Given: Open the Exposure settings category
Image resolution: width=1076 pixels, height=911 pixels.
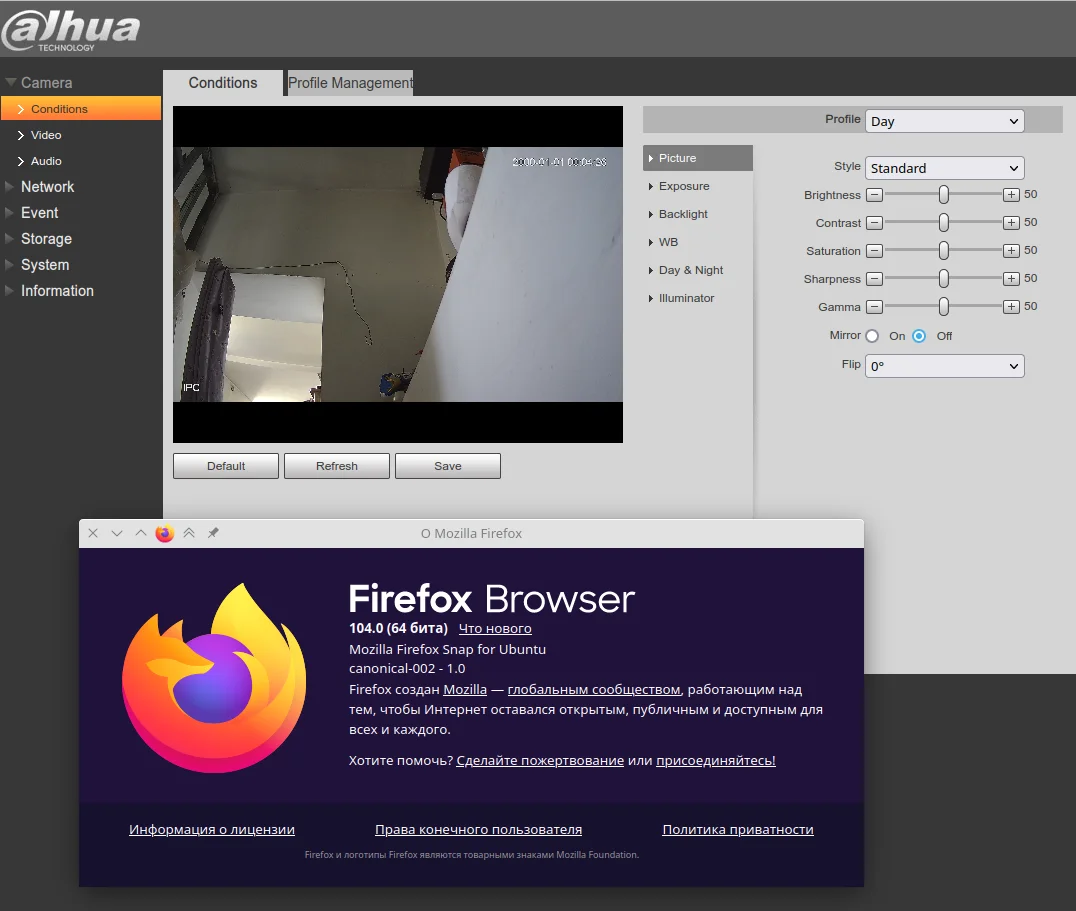Looking at the screenshot, I should click(x=683, y=186).
